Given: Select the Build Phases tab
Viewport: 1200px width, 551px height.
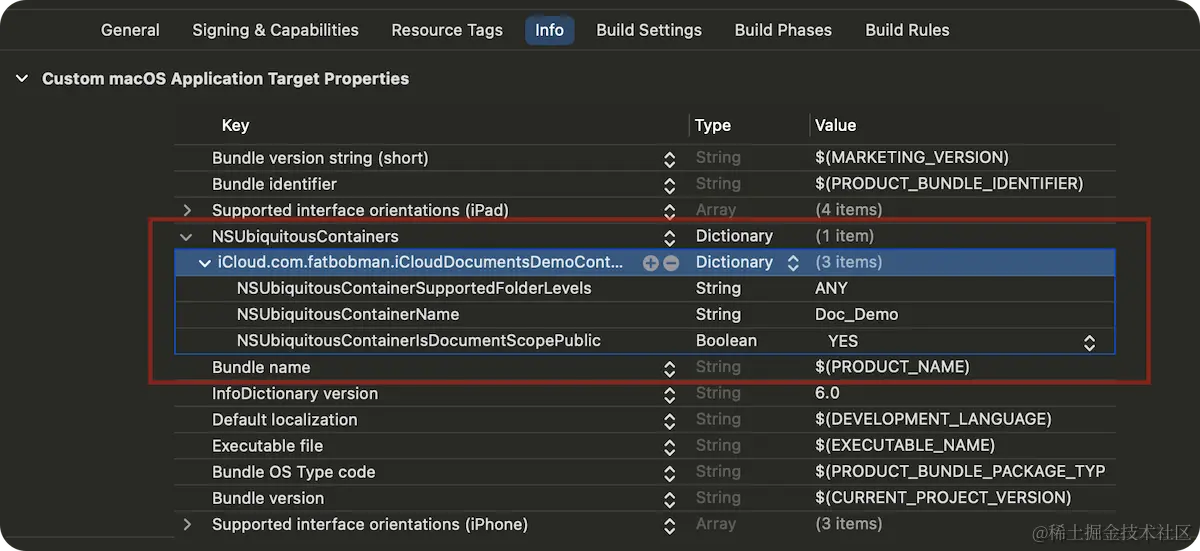Looking at the screenshot, I should (x=783, y=30).
